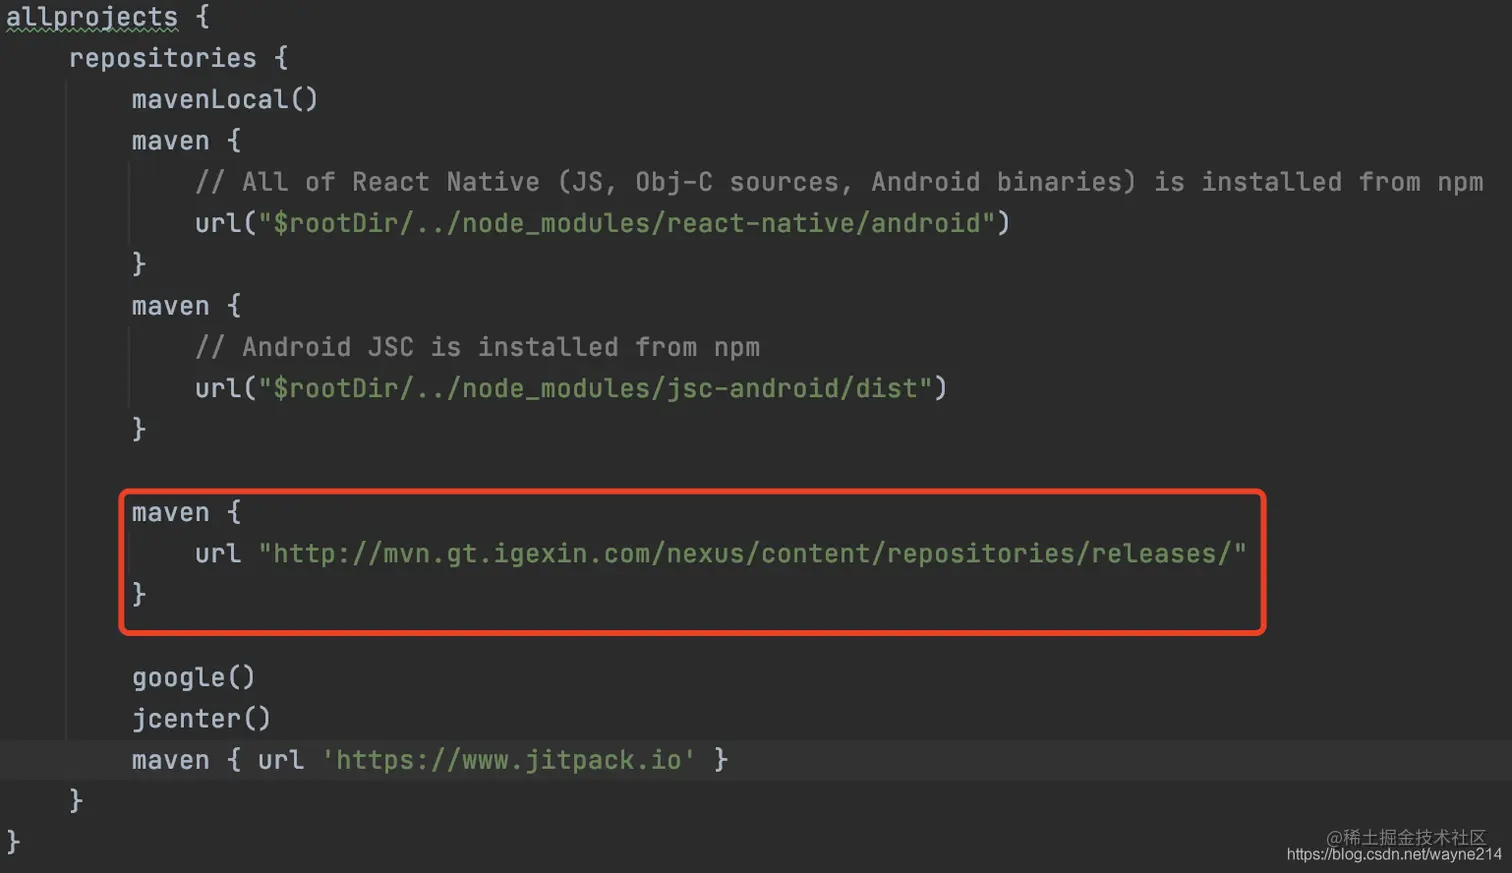Click the 'jcenter()' line
The width and height of the screenshot is (1512, 873).
click(x=201, y=719)
